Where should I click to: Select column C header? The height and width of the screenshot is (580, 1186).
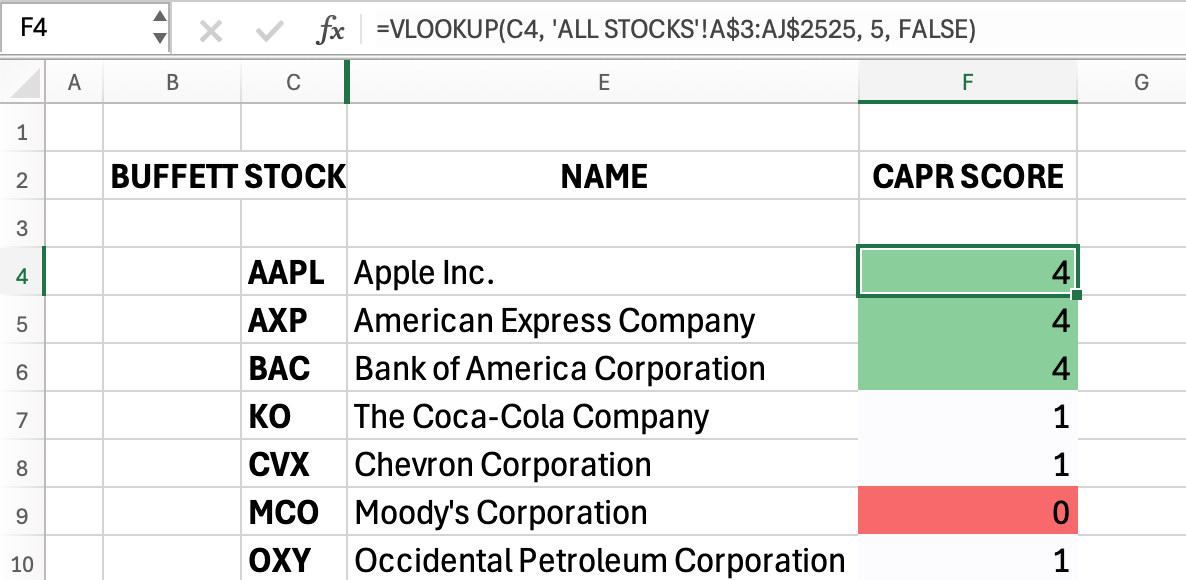click(293, 83)
